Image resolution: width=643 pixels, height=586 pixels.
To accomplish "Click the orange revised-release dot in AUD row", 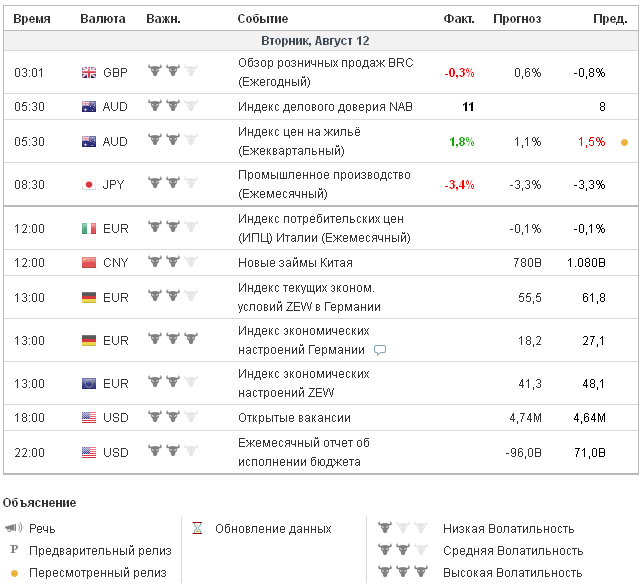I will point(625,142).
